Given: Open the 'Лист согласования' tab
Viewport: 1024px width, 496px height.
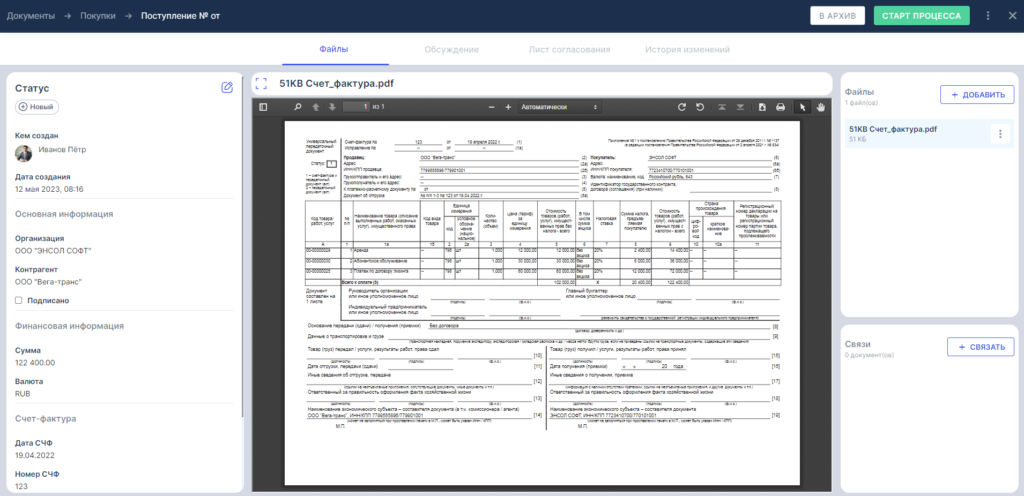Looking at the screenshot, I should tap(569, 50).
